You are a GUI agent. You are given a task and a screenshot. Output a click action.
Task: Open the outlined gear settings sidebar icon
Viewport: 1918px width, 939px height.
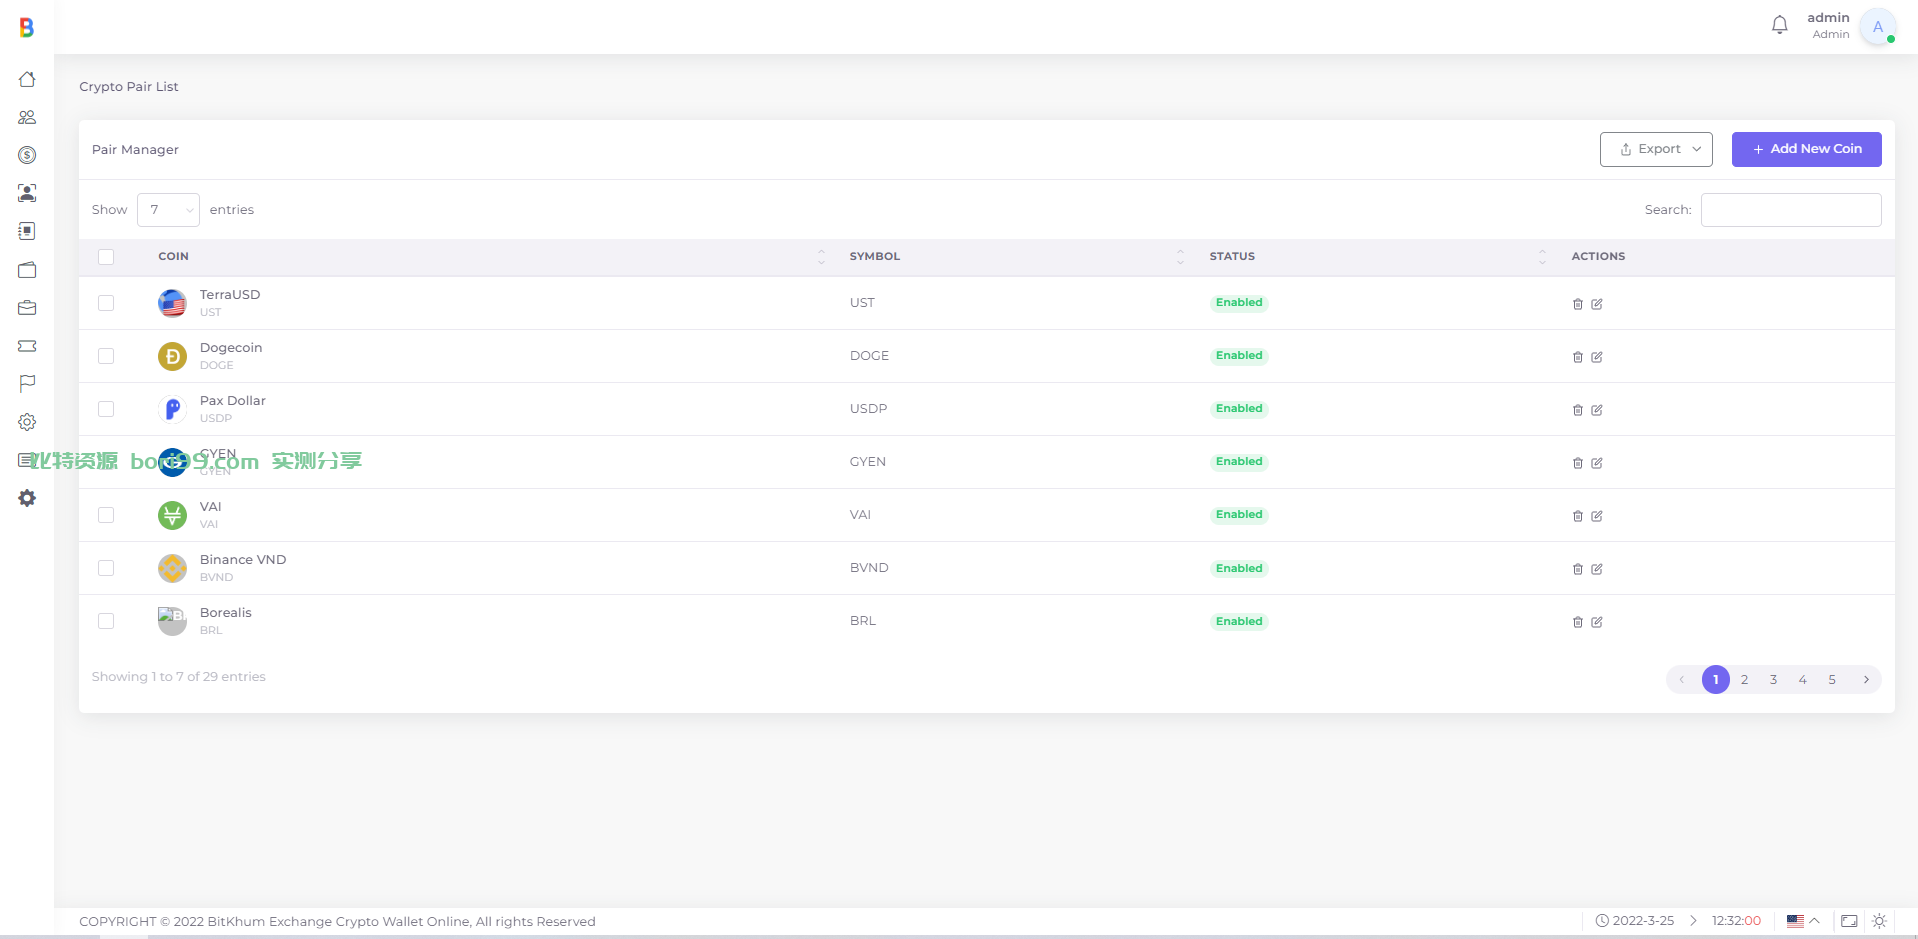click(x=27, y=422)
